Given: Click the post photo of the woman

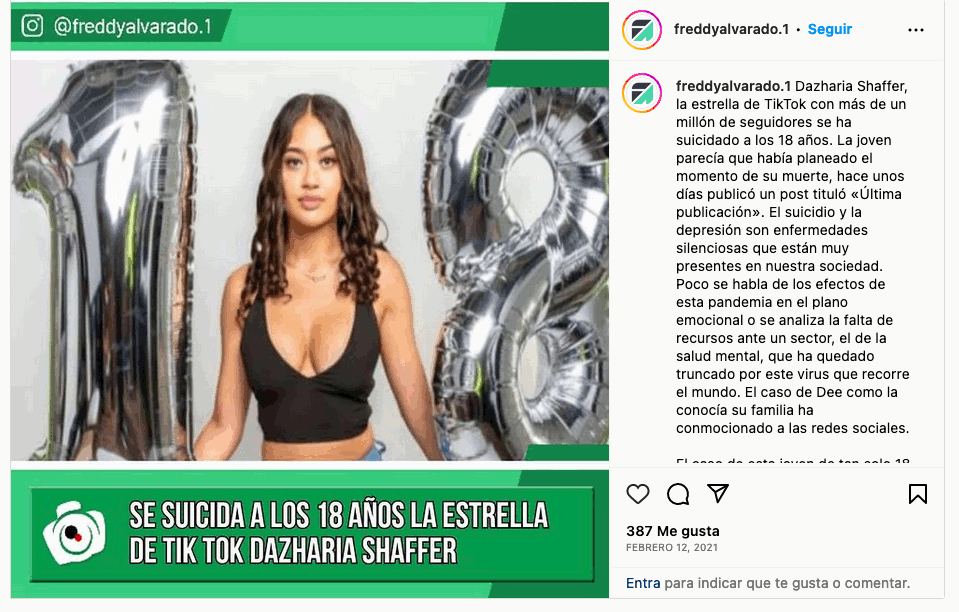Looking at the screenshot, I should point(309,260).
